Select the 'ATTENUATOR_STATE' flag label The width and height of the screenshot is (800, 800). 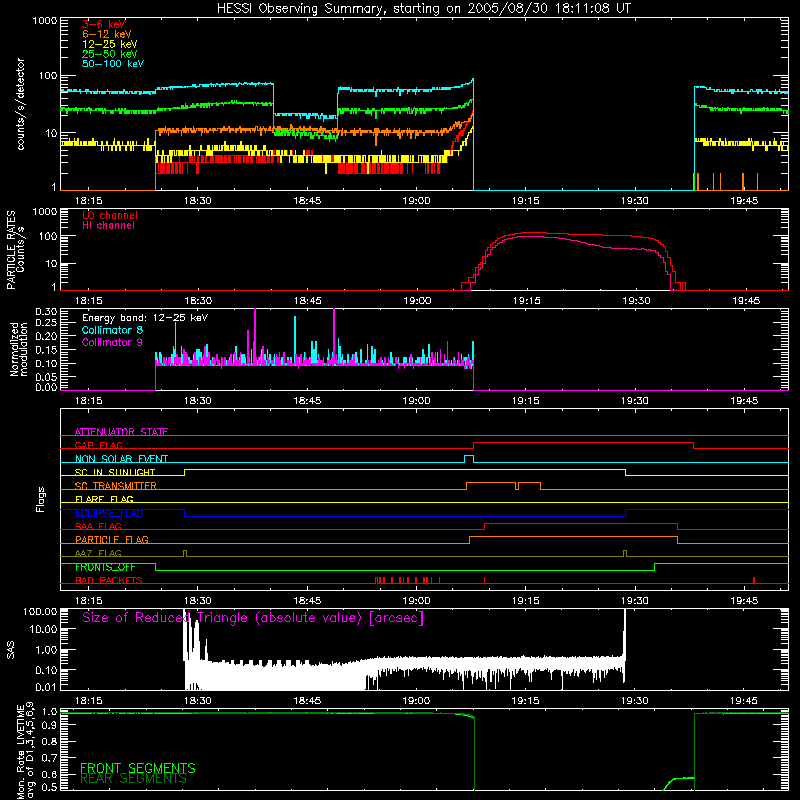(121, 432)
